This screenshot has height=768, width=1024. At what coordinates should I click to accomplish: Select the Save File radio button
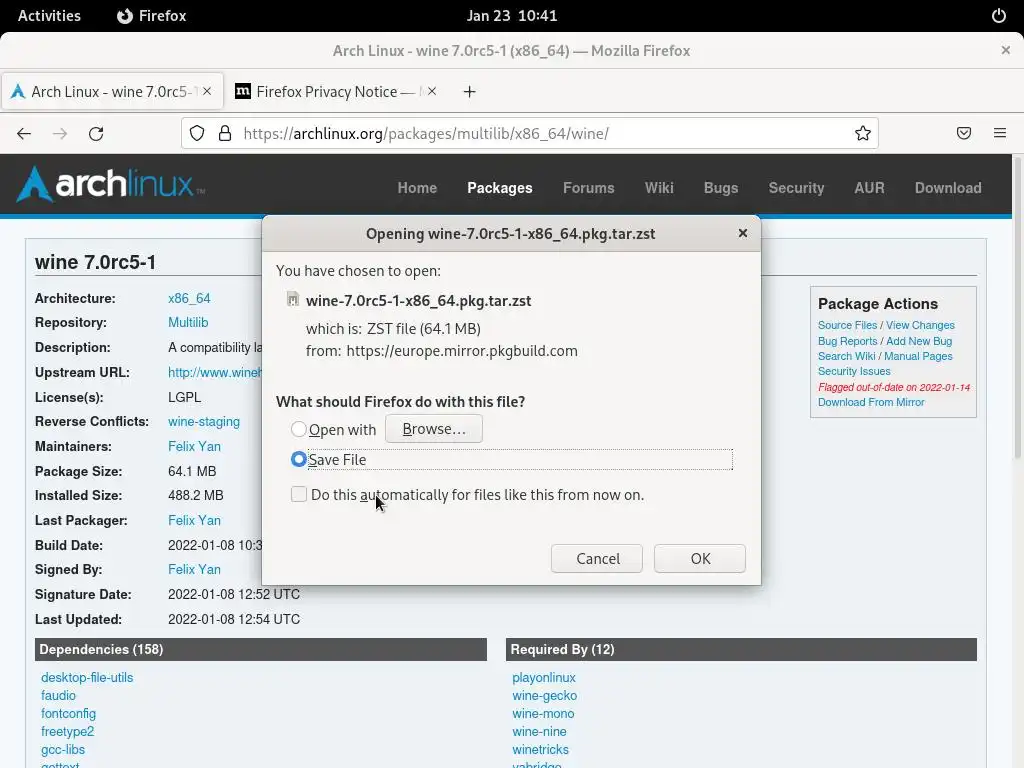(x=298, y=459)
